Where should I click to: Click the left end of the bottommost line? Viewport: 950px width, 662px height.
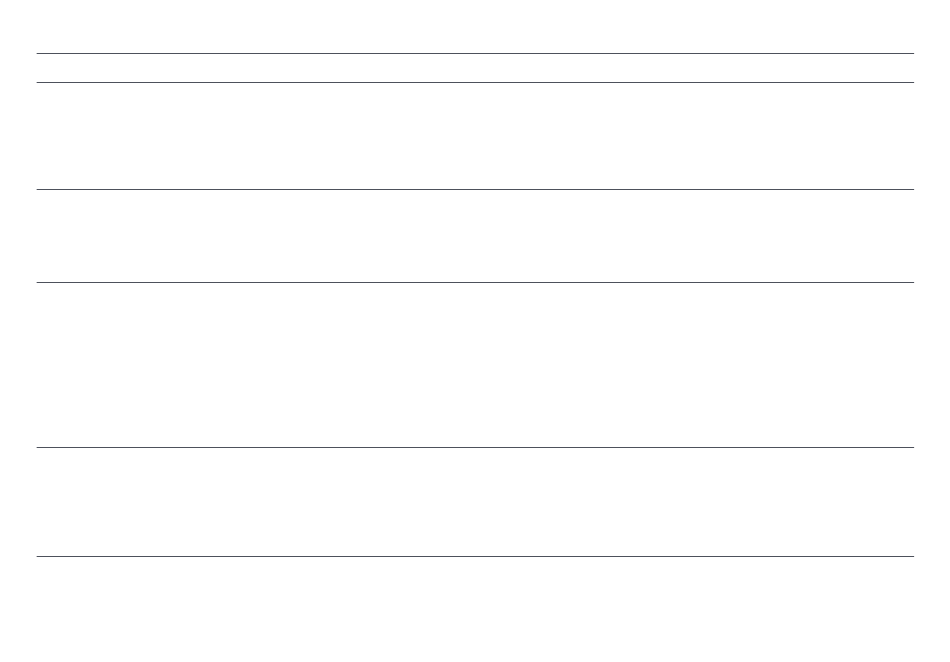coord(38,557)
